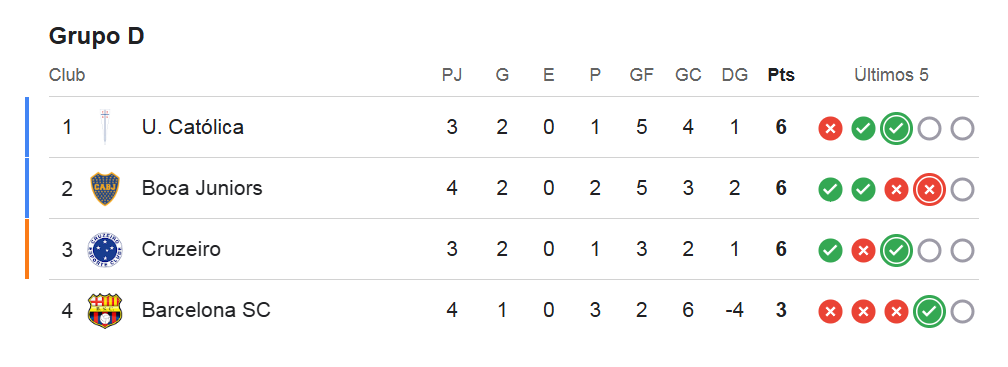Click the Últimos 5 column header
The height and width of the screenshot is (367, 1008).
pos(892,75)
